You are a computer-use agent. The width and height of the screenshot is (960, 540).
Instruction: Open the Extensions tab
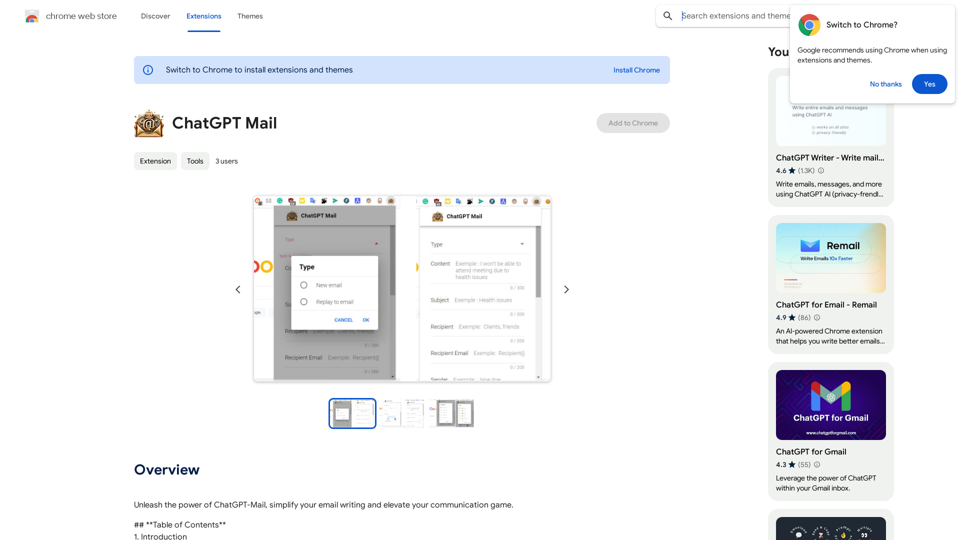(x=204, y=16)
